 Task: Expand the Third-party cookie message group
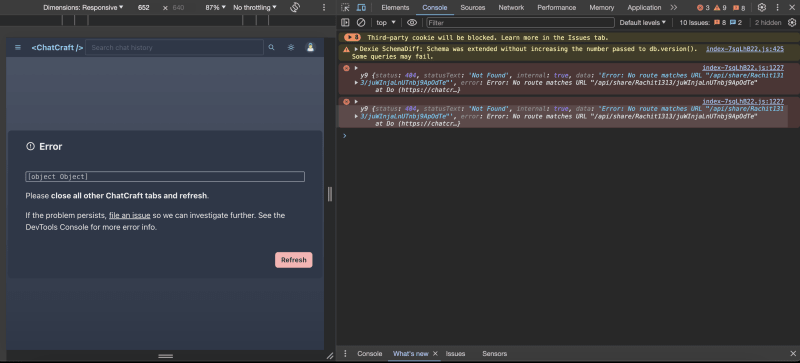point(353,37)
